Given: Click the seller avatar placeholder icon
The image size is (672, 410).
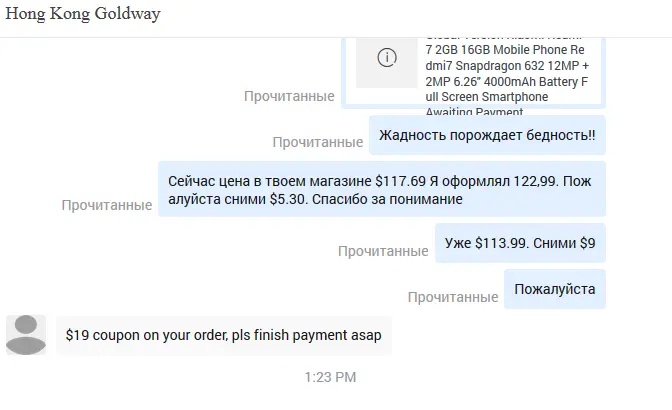Looking at the screenshot, I should tap(26, 335).
